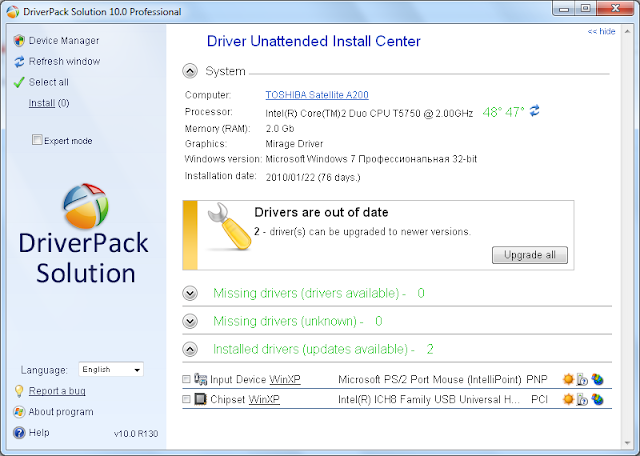Viewport: 640px width, 456px height.
Task: Open the WinXP link in Chipset row
Action: 264,399
